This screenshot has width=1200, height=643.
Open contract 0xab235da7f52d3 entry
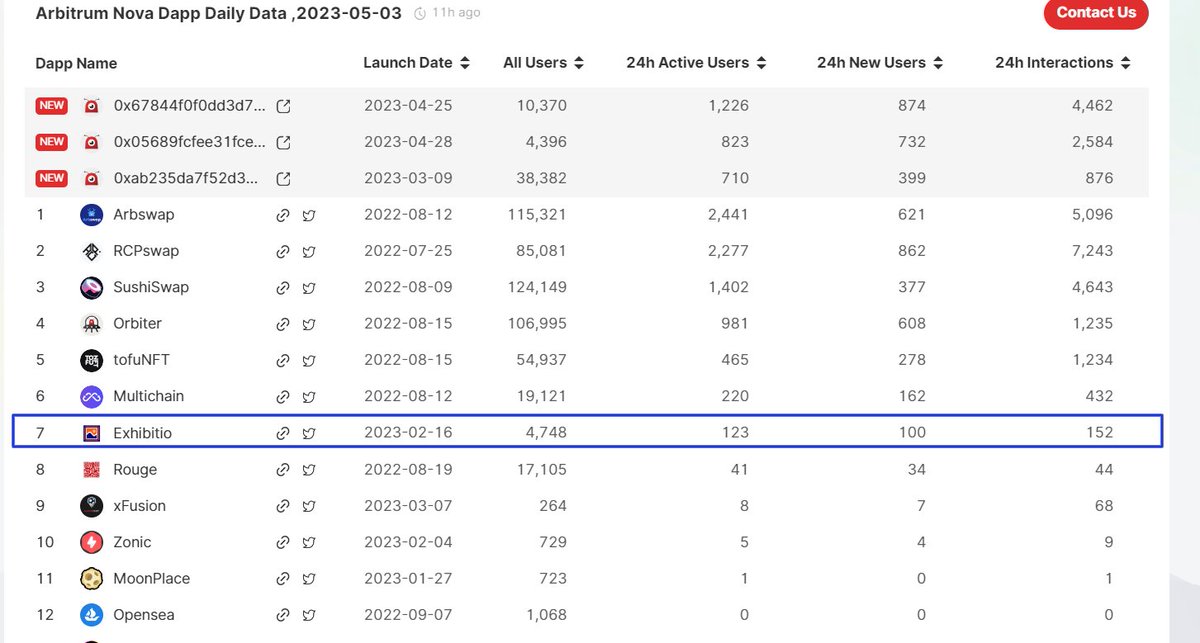tap(187, 178)
